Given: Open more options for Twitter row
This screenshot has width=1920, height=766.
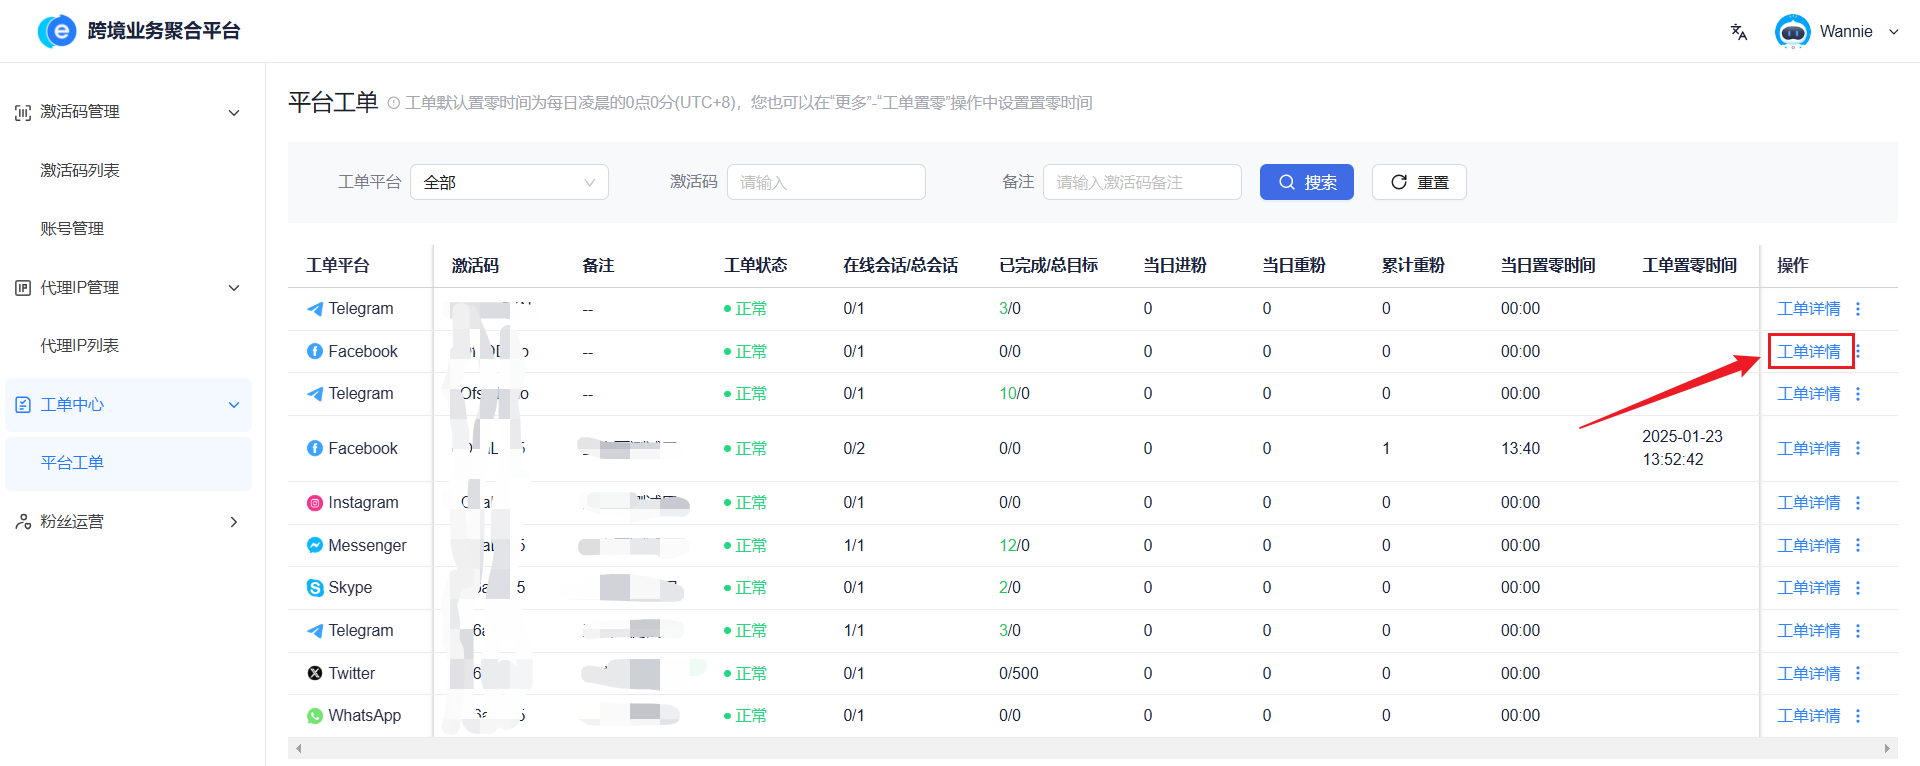Looking at the screenshot, I should 1858,674.
